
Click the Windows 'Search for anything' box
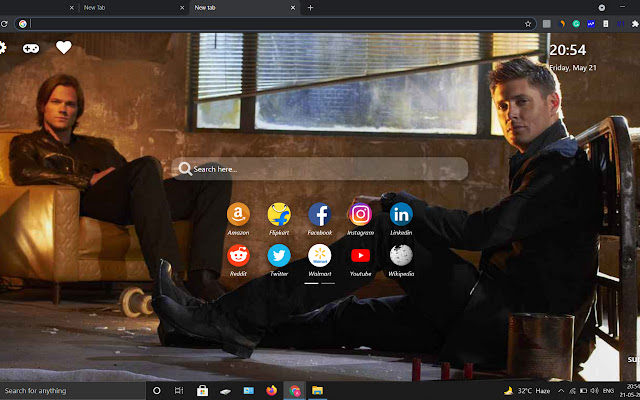tap(73, 391)
